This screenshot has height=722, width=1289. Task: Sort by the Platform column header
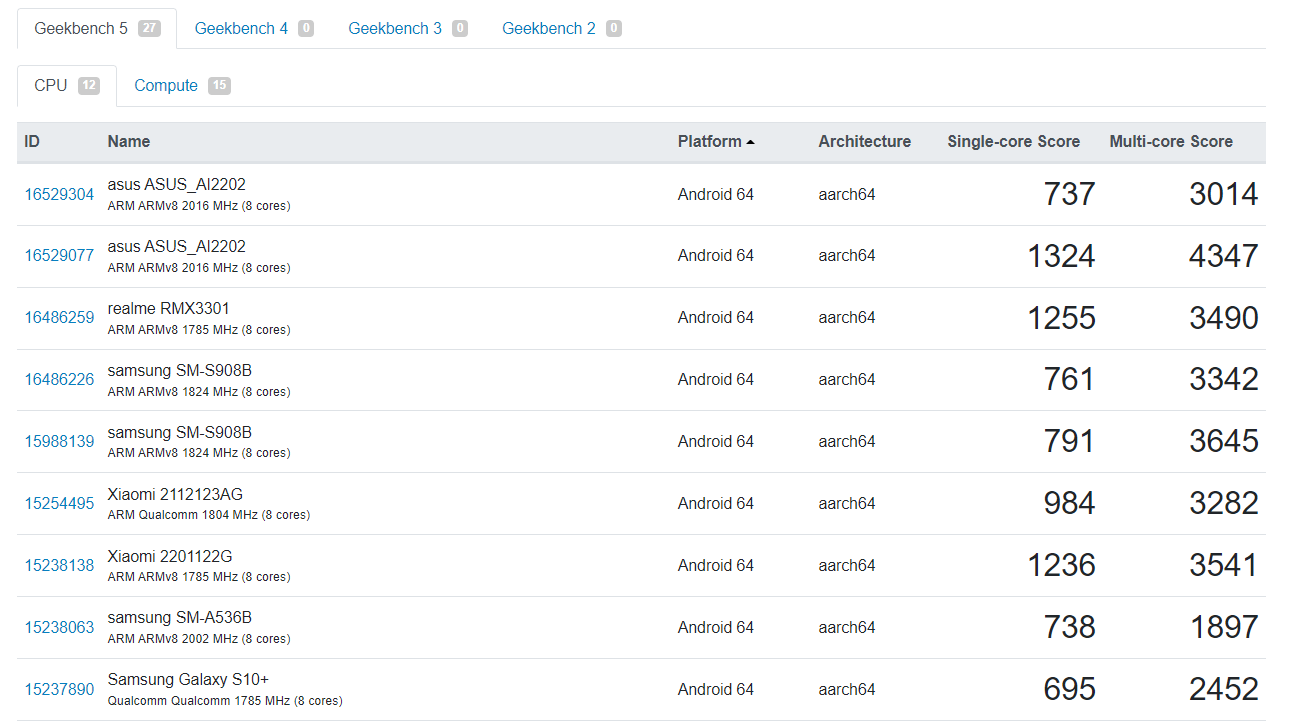click(x=709, y=142)
